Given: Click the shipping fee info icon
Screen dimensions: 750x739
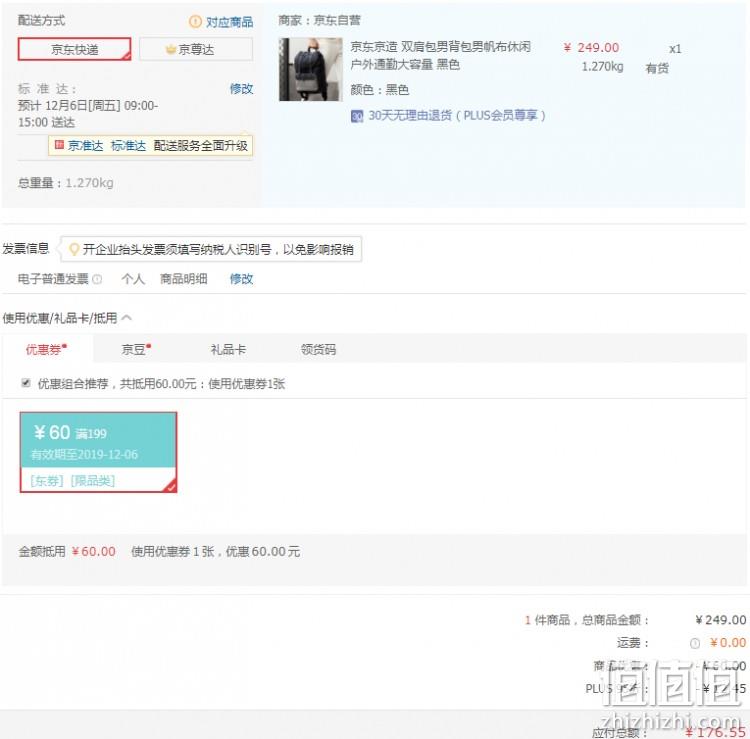Looking at the screenshot, I should 695,644.
